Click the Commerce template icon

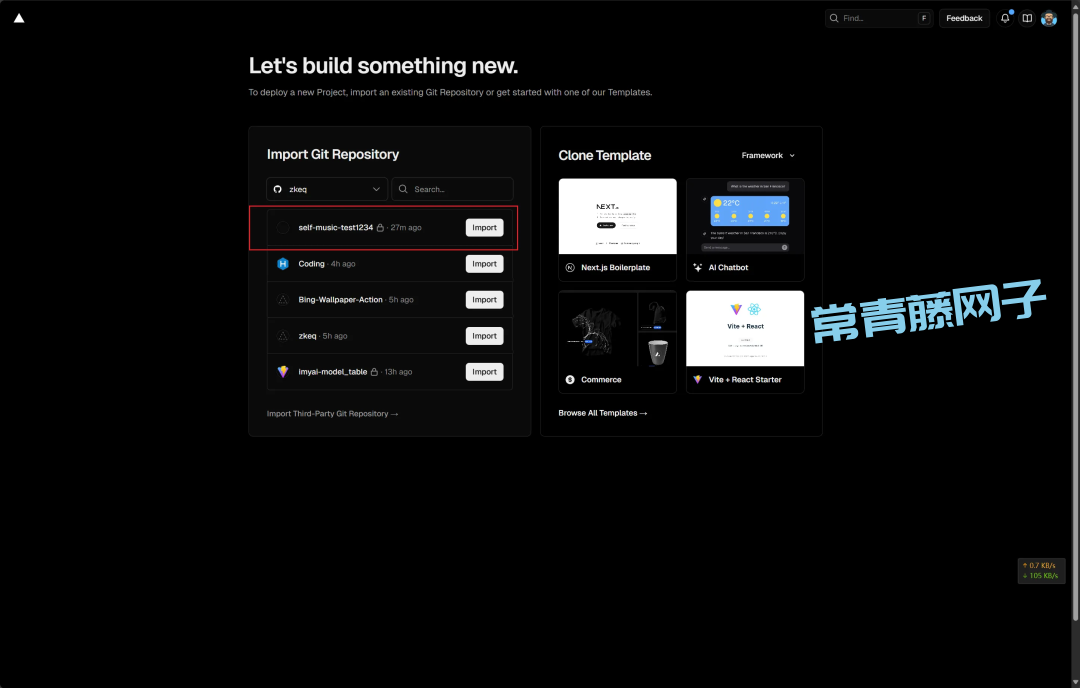point(570,380)
